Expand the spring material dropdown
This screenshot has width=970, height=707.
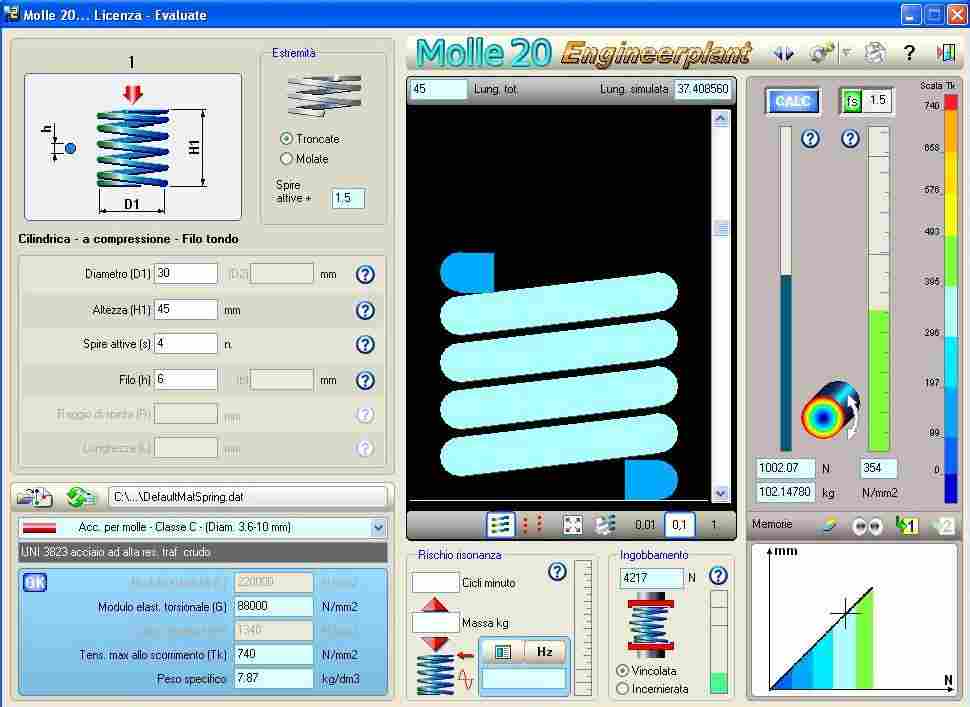tap(378, 528)
